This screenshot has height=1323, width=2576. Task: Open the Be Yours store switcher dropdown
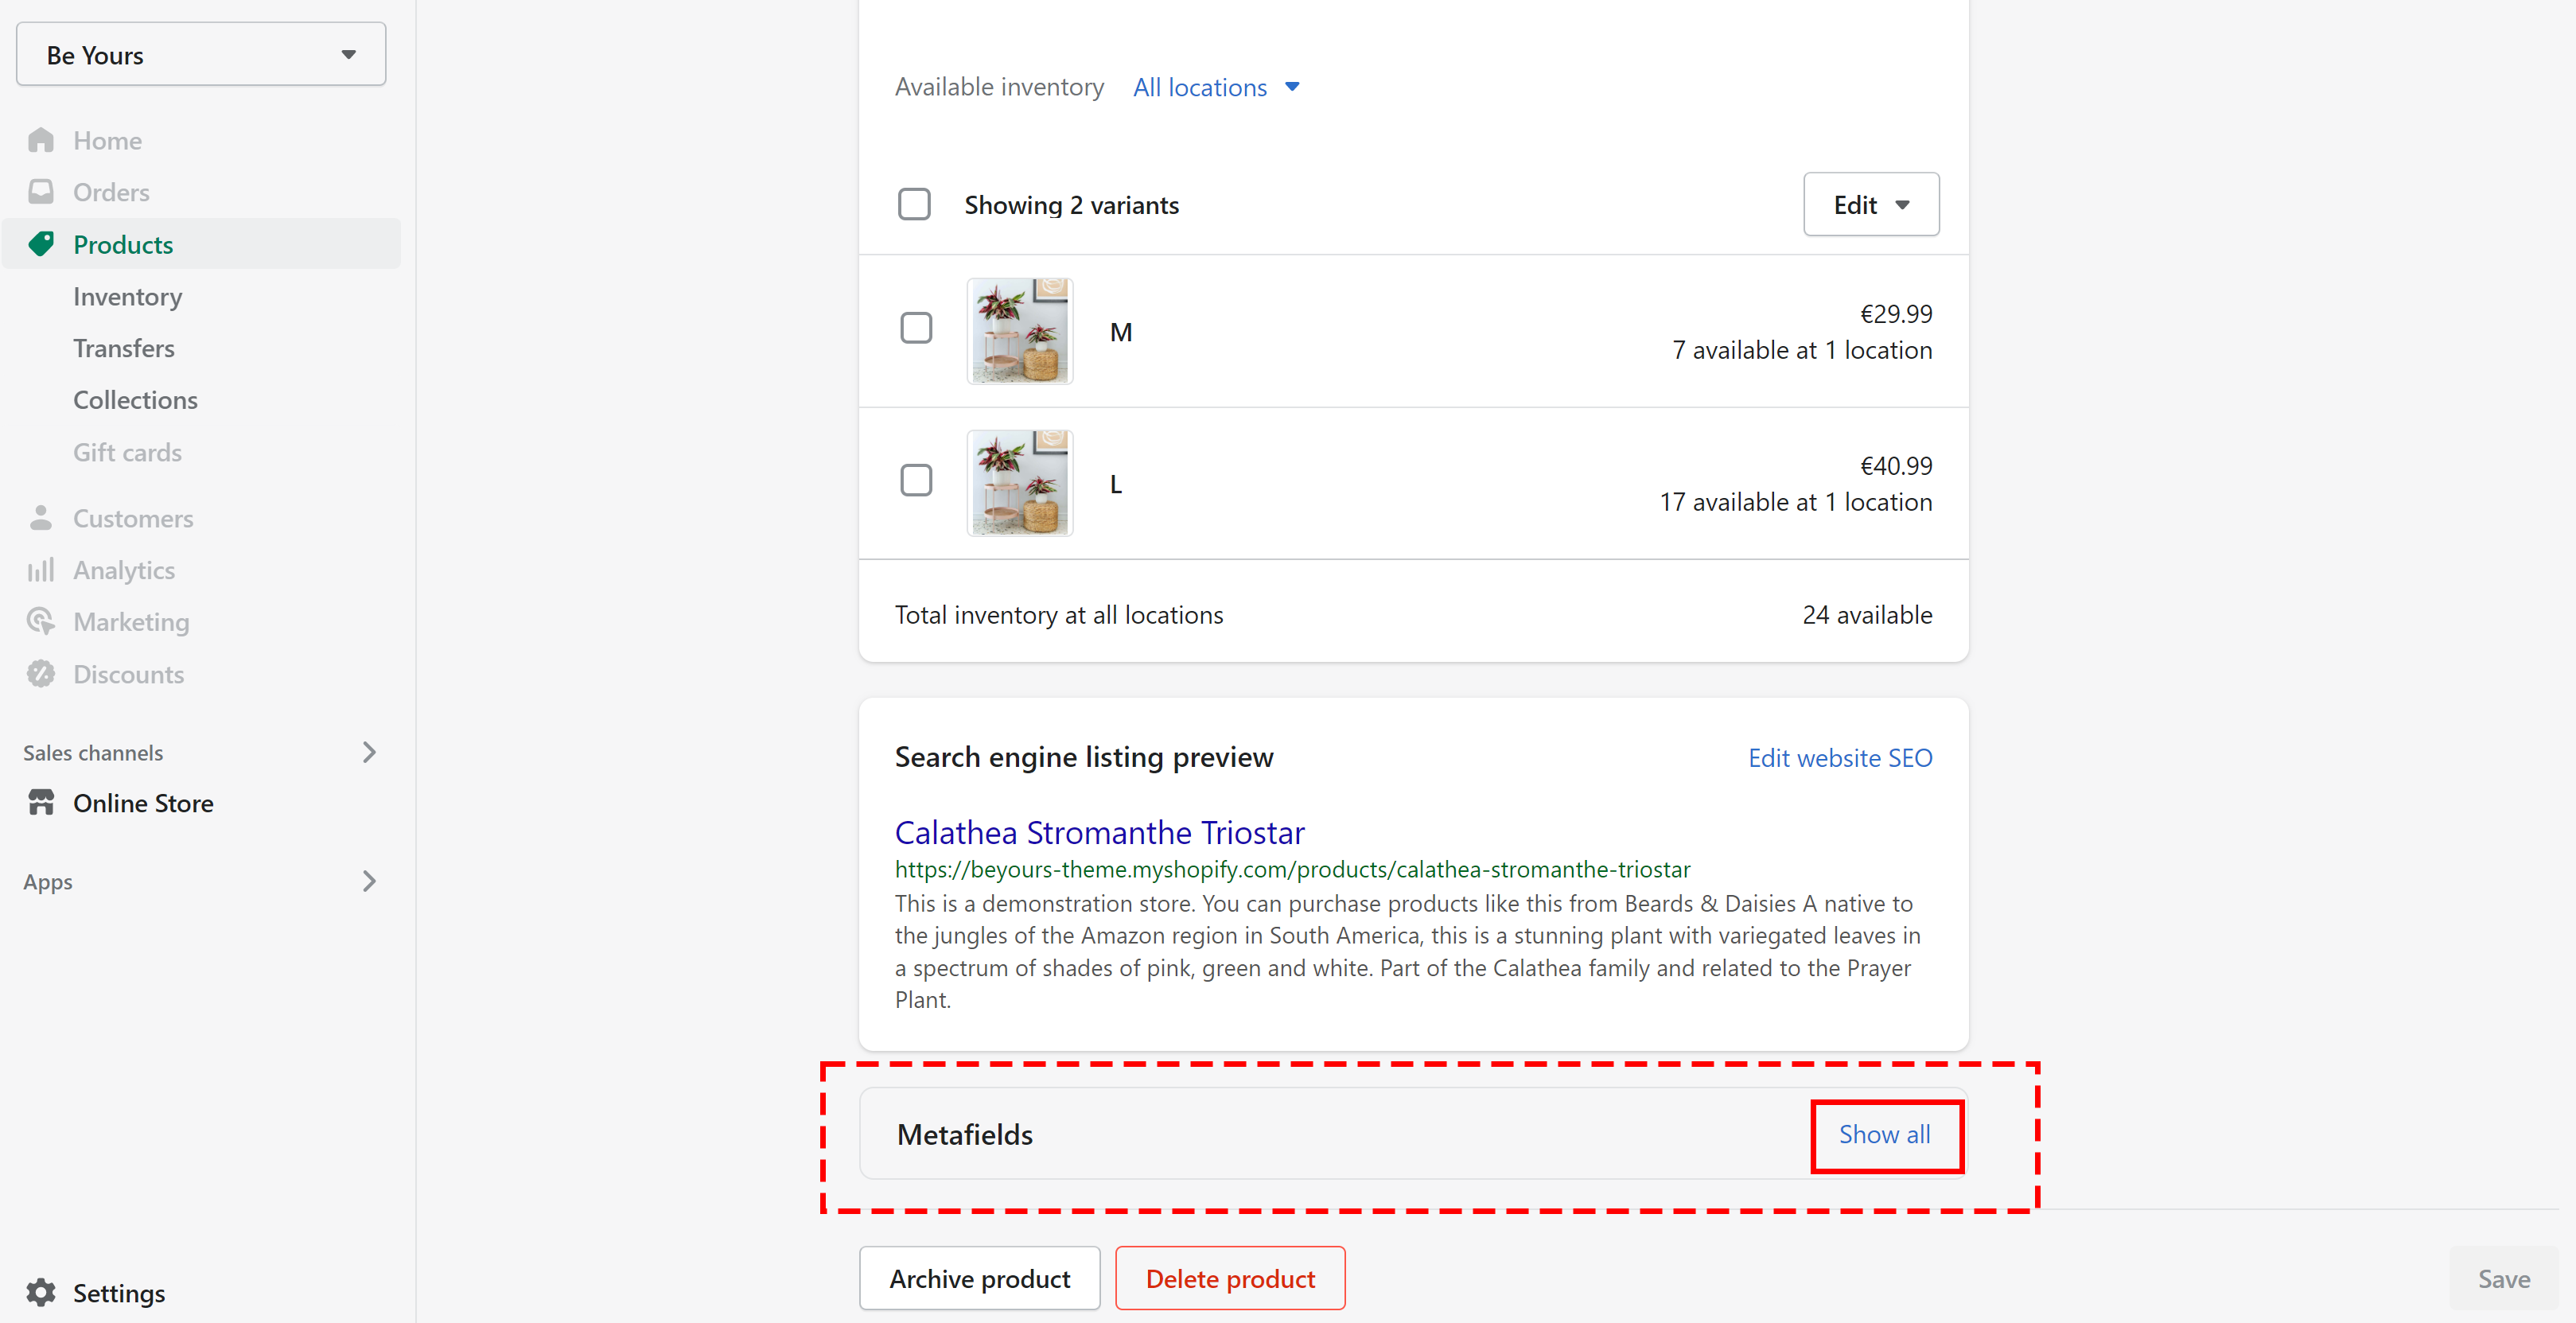point(201,54)
